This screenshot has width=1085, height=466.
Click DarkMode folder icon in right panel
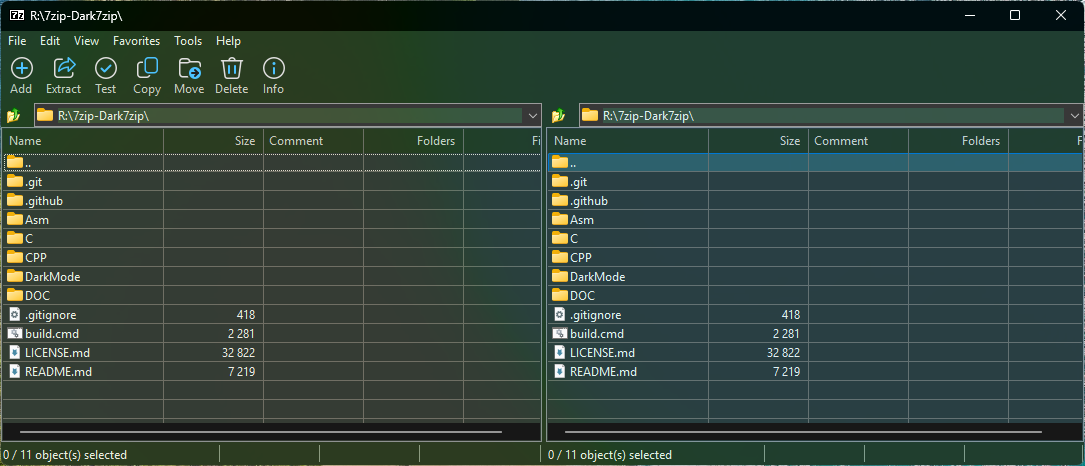tap(560, 276)
